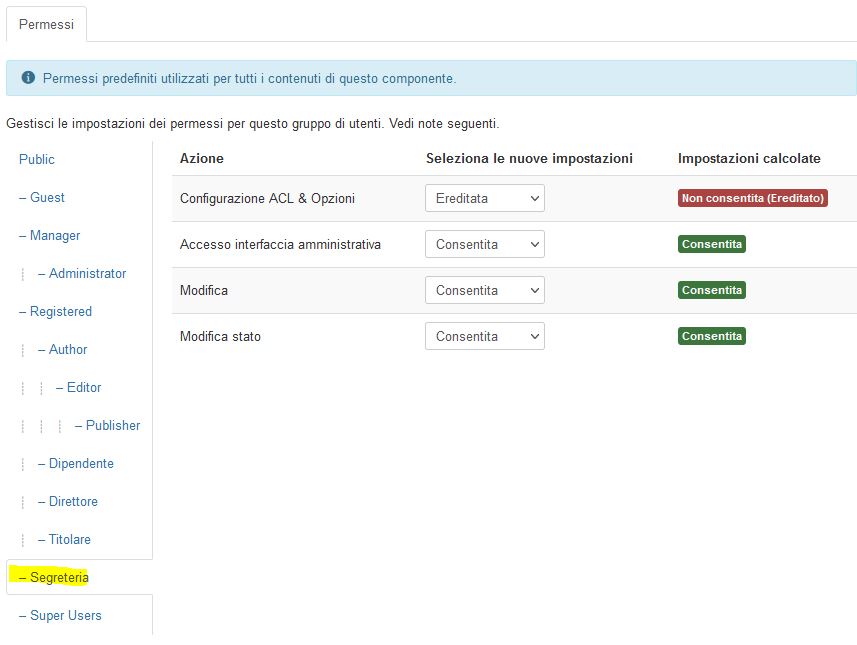
Task: Click the info icon in the blue notice
Action: tap(28, 78)
